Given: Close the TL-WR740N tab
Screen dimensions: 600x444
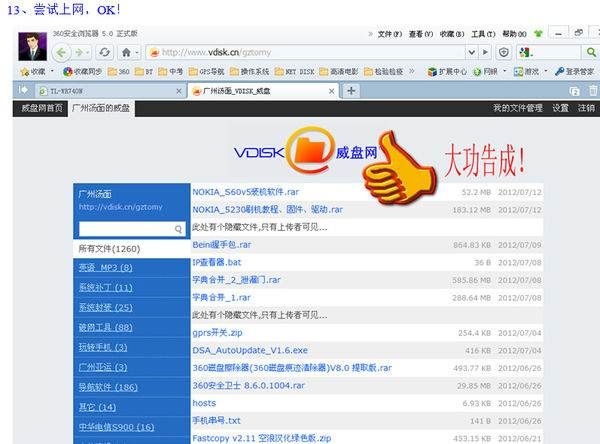Looking at the screenshot, I should coord(179,91).
